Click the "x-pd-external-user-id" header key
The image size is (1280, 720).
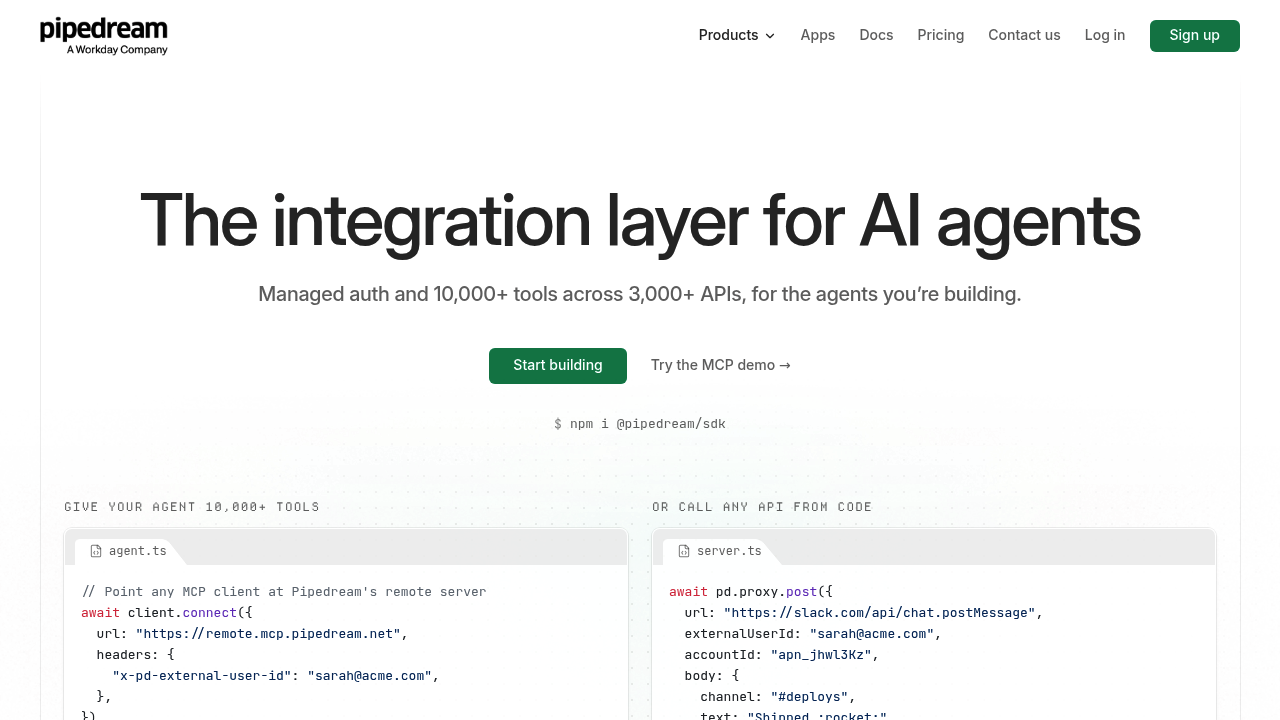pyautogui.click(x=202, y=676)
